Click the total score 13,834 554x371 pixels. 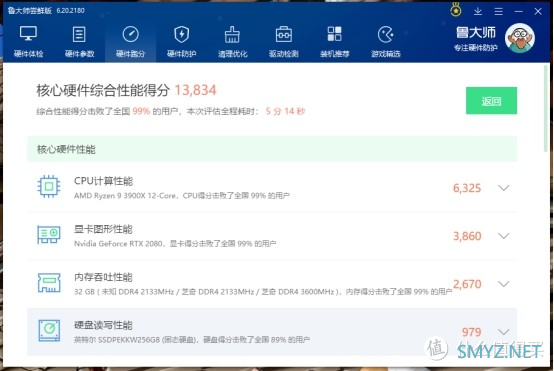click(x=195, y=90)
